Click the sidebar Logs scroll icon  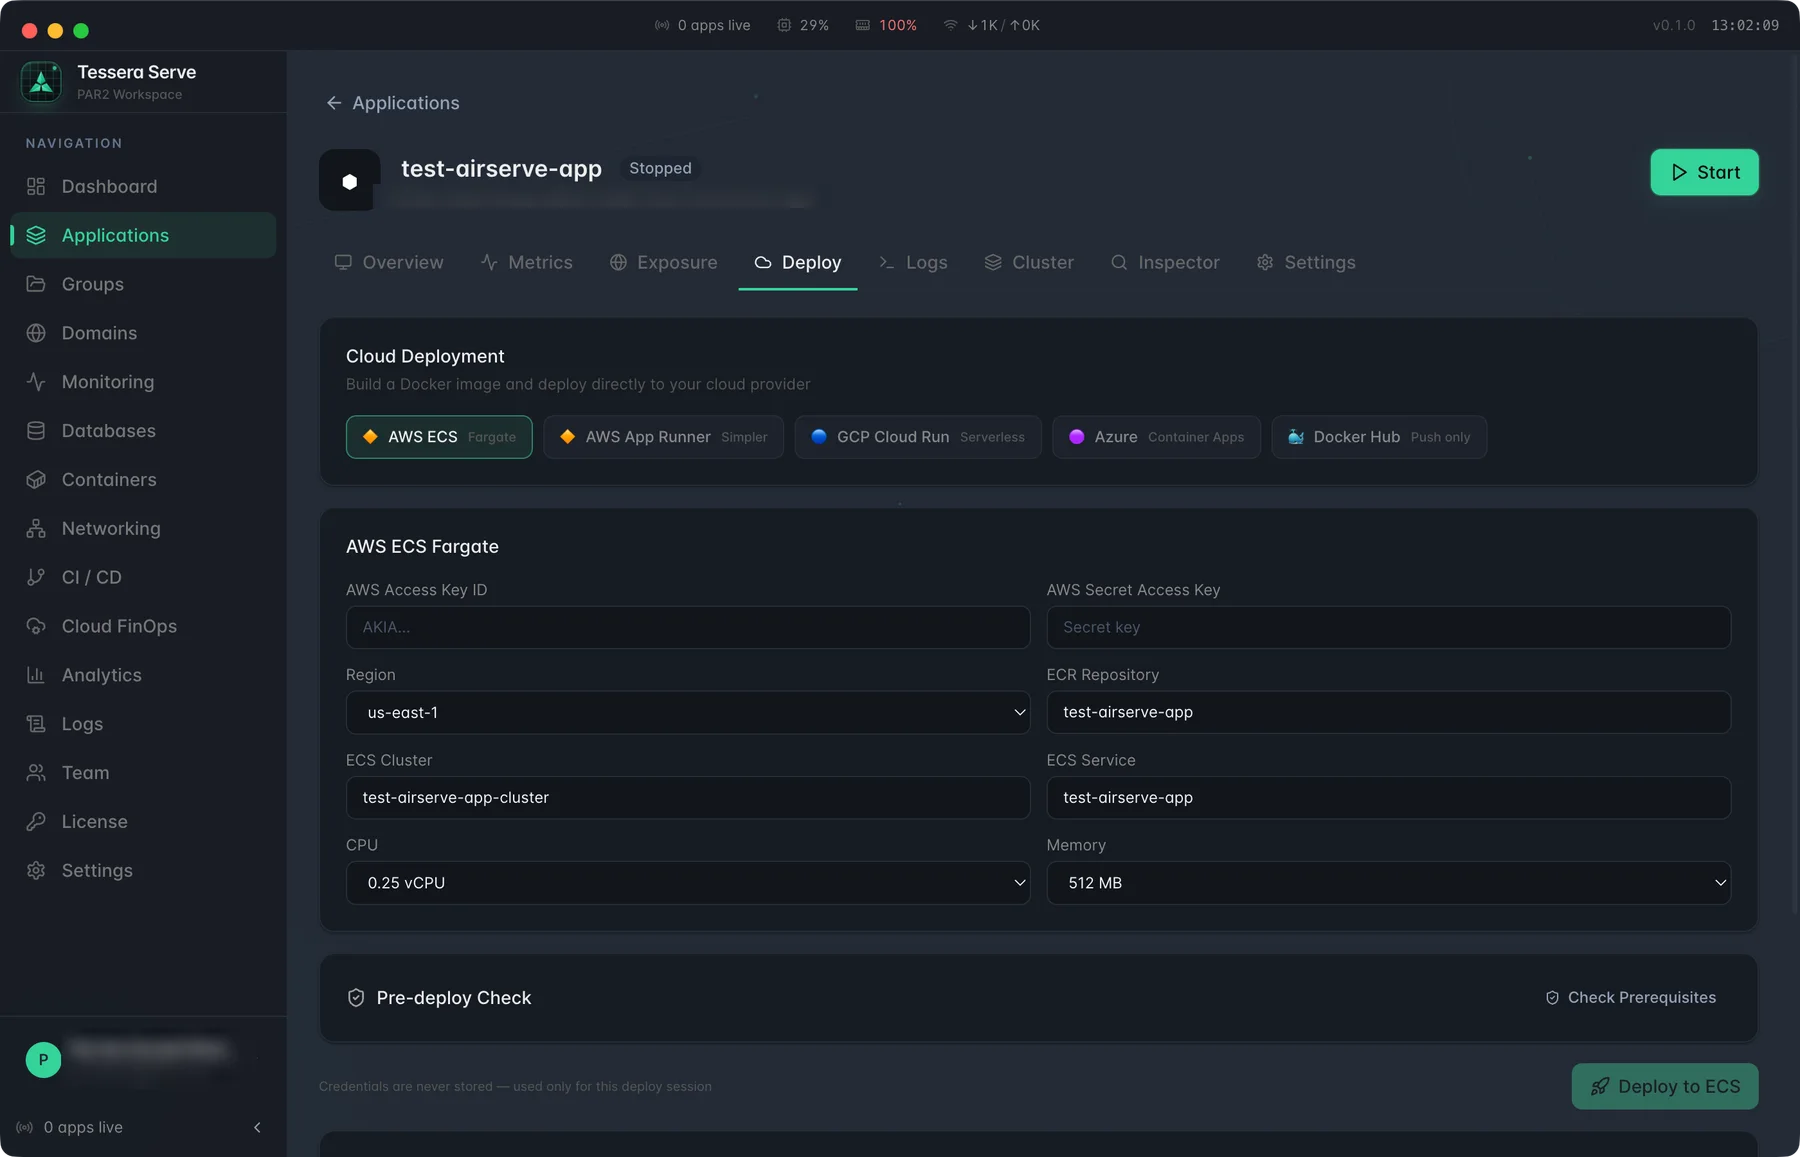pos(36,724)
